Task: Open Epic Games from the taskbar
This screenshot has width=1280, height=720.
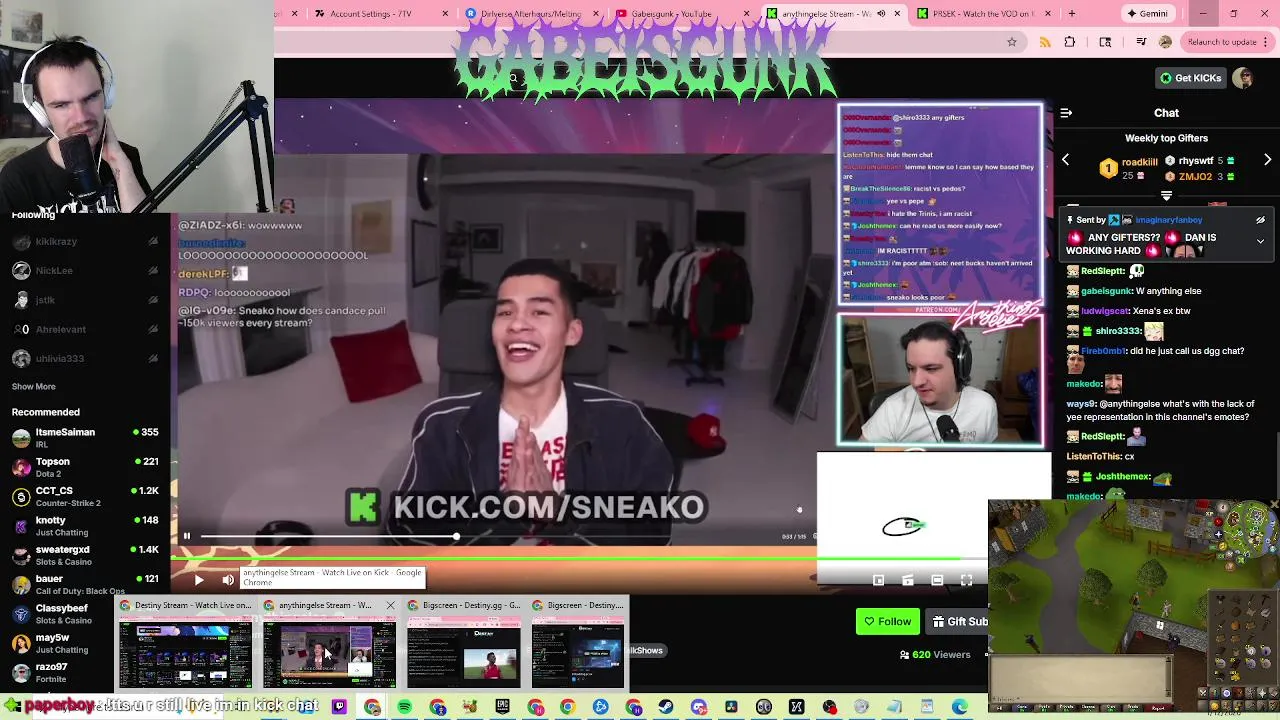Action: point(503,707)
